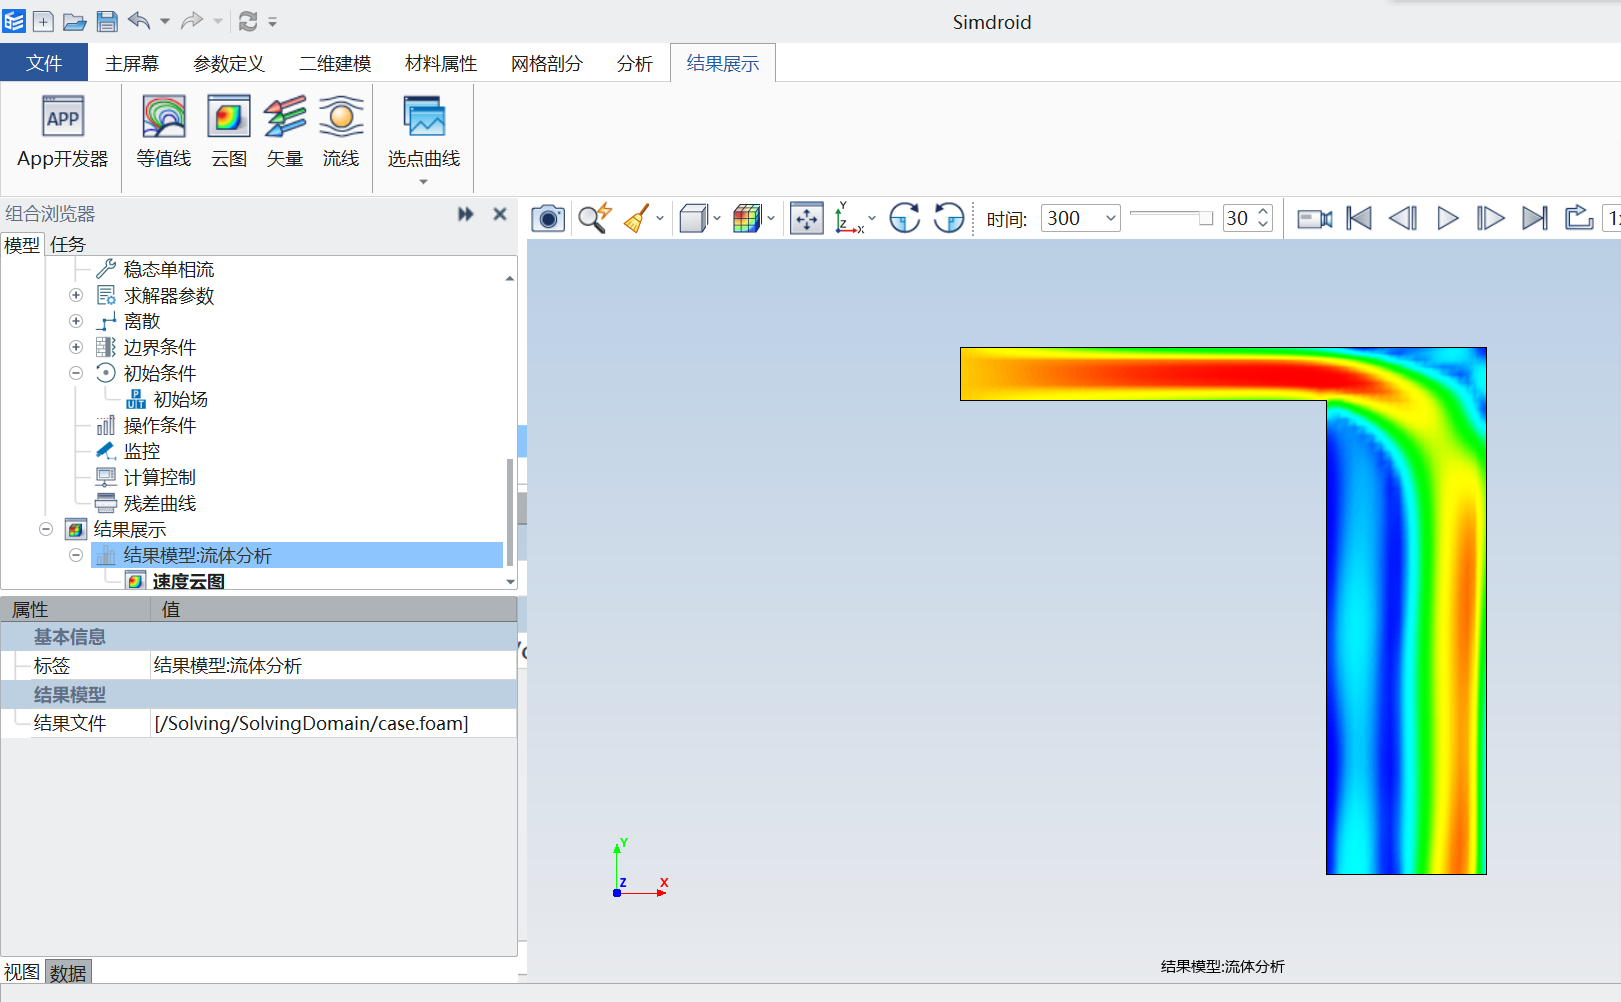Viewport: 1621px width, 1002px height.
Task: Click the broom clear tool
Action: coord(636,218)
